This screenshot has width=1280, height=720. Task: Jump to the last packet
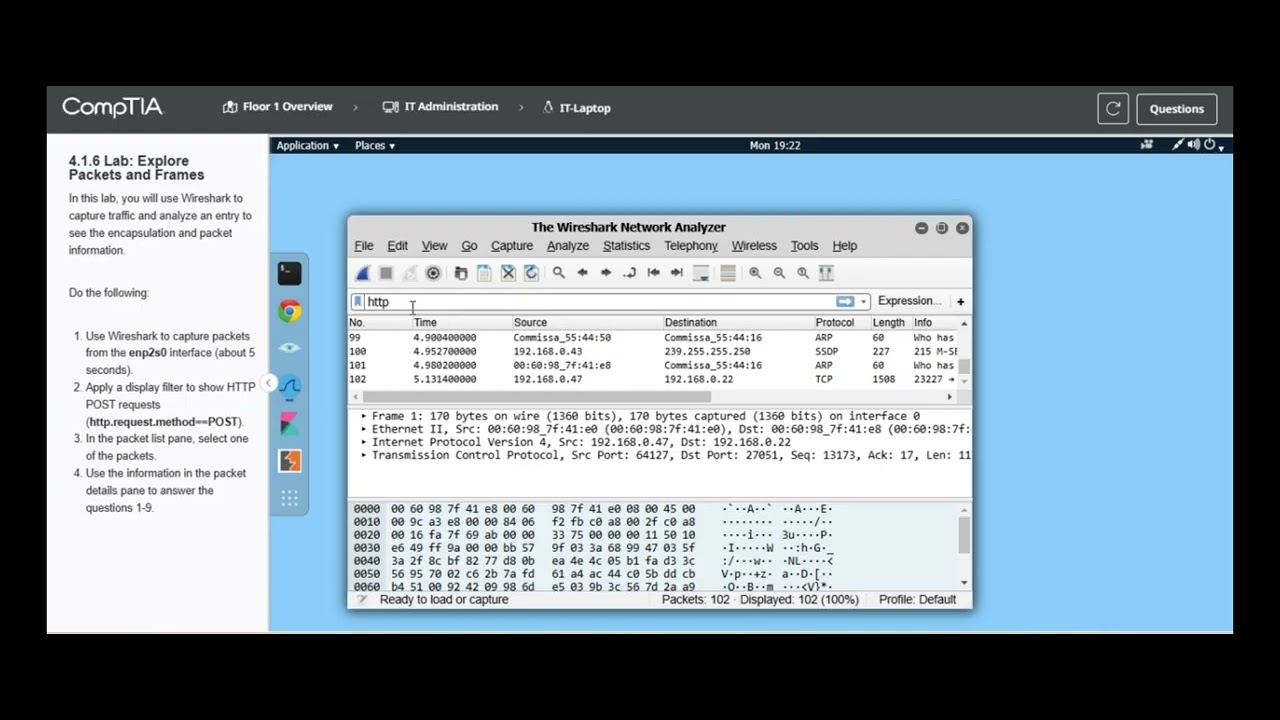[x=677, y=273]
